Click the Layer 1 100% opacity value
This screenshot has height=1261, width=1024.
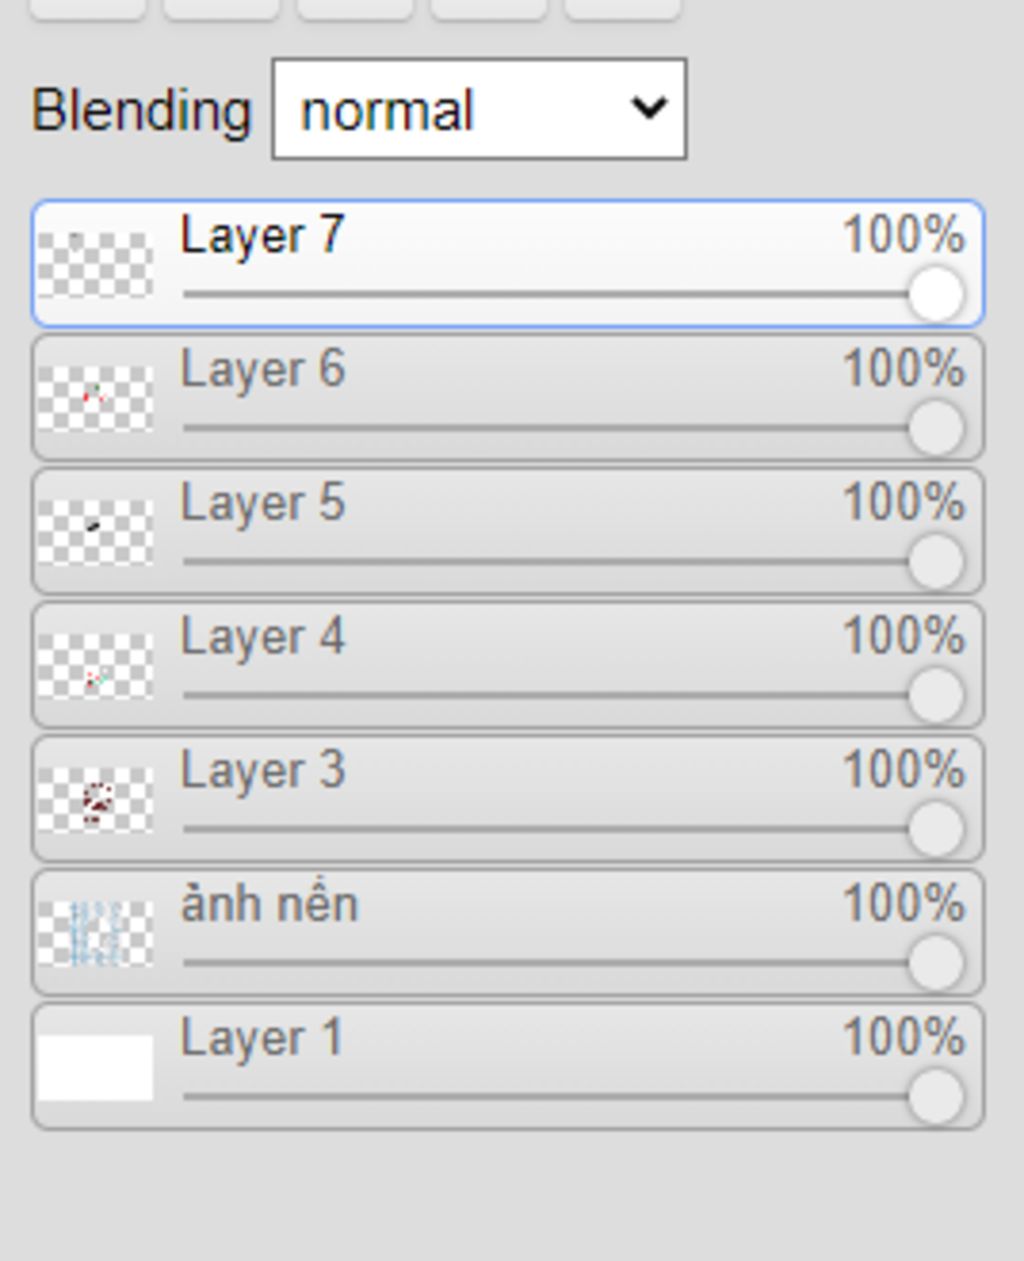click(903, 1037)
